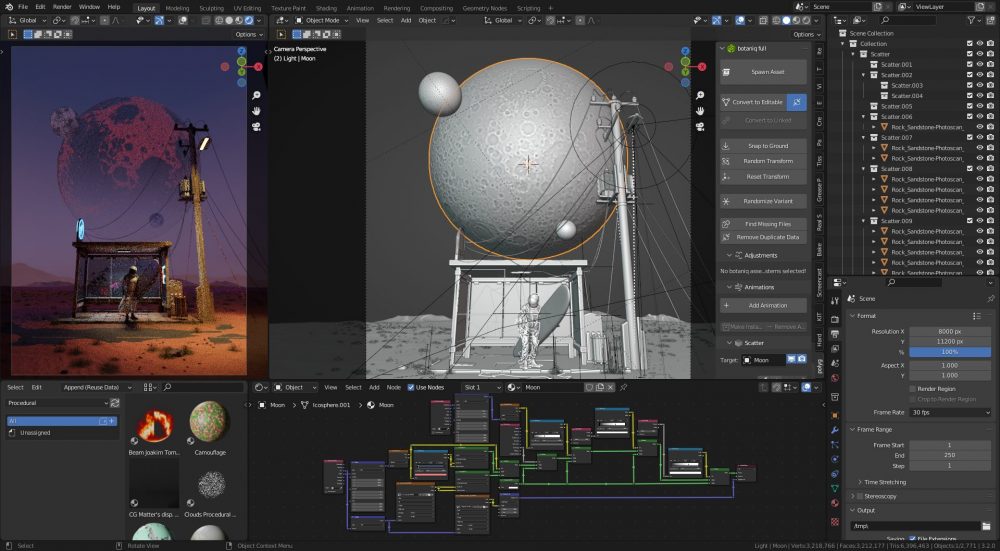
Task: Hide Scatter.005 collection with eye icon
Action: click(x=980, y=106)
